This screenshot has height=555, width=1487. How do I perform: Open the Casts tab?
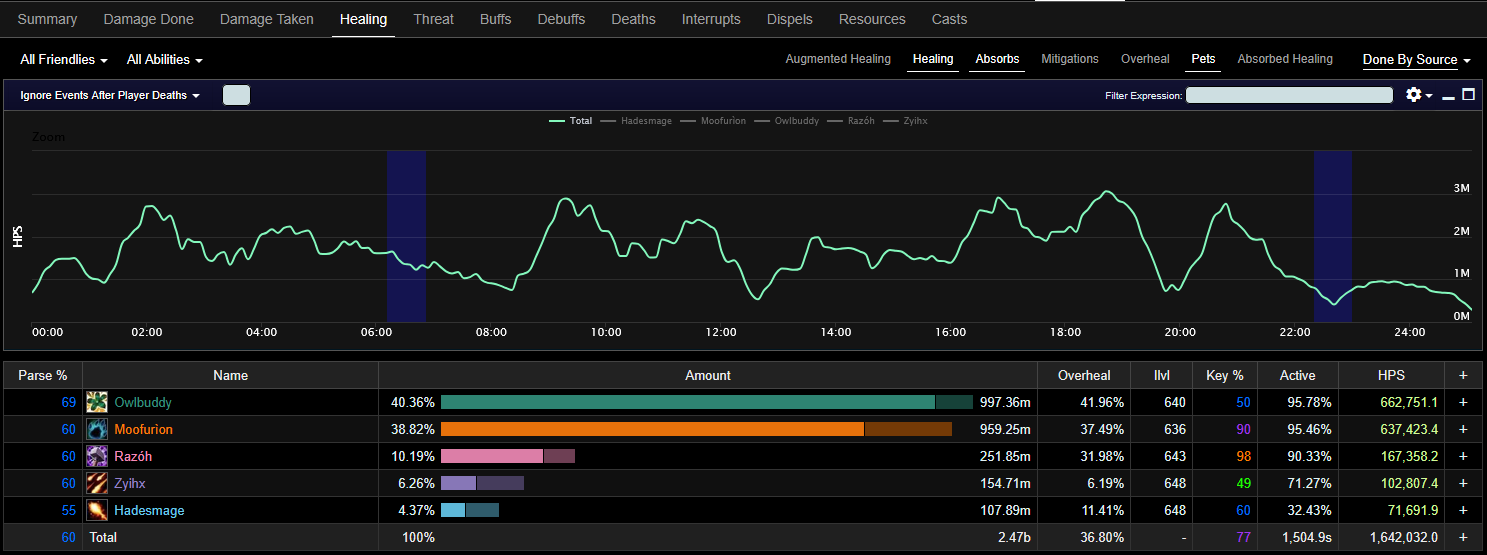pyautogui.click(x=949, y=19)
